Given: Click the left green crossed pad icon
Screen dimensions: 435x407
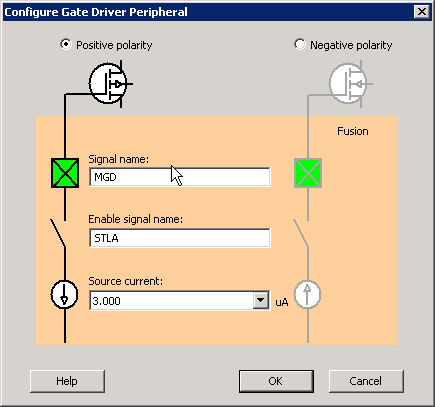Looking at the screenshot, I should point(65,173).
